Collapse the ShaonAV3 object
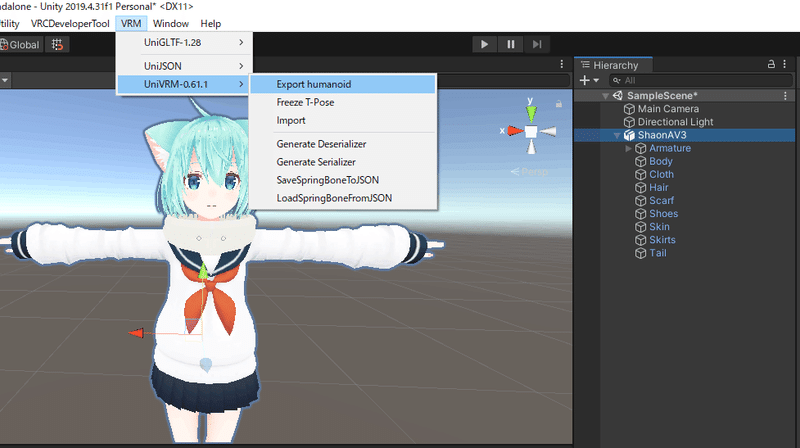 click(x=617, y=135)
